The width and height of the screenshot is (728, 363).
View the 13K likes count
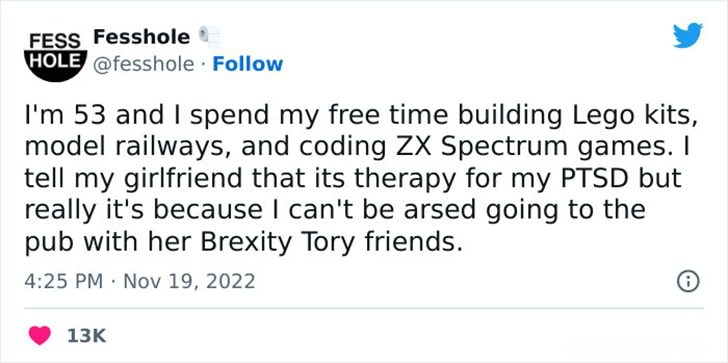click(86, 336)
